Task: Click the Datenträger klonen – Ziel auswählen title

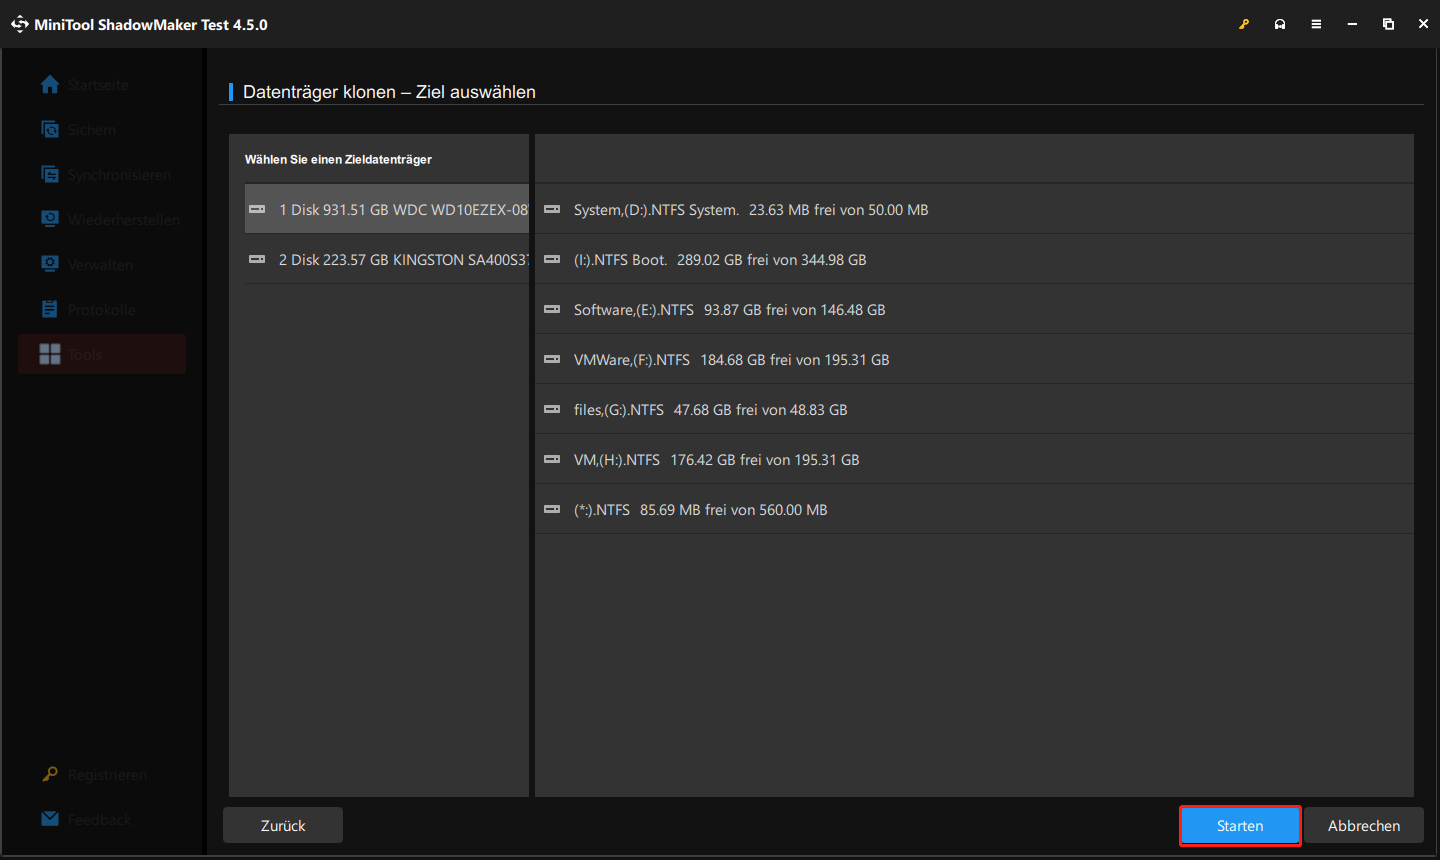Action: (x=389, y=92)
